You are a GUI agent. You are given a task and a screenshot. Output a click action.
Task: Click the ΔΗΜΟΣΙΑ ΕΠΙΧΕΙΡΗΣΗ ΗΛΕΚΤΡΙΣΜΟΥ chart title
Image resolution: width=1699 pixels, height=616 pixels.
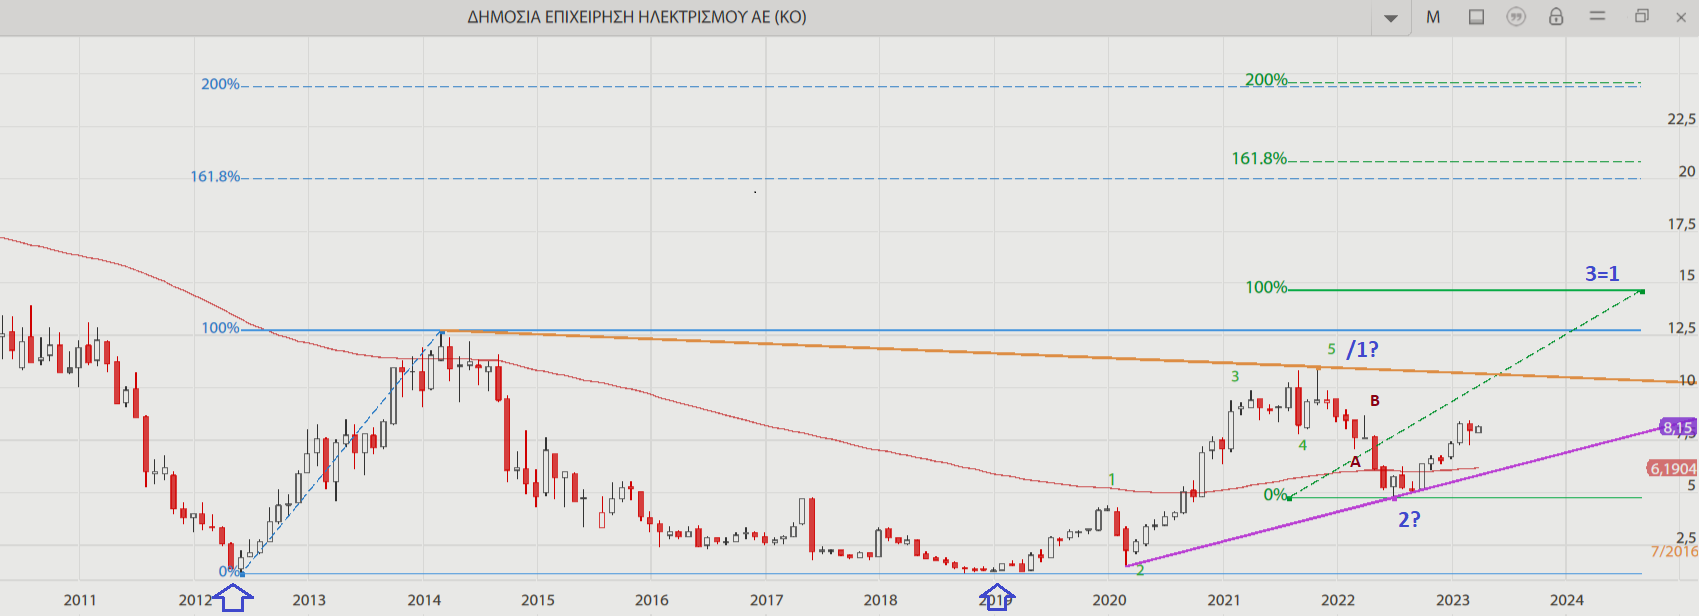pyautogui.click(x=637, y=17)
